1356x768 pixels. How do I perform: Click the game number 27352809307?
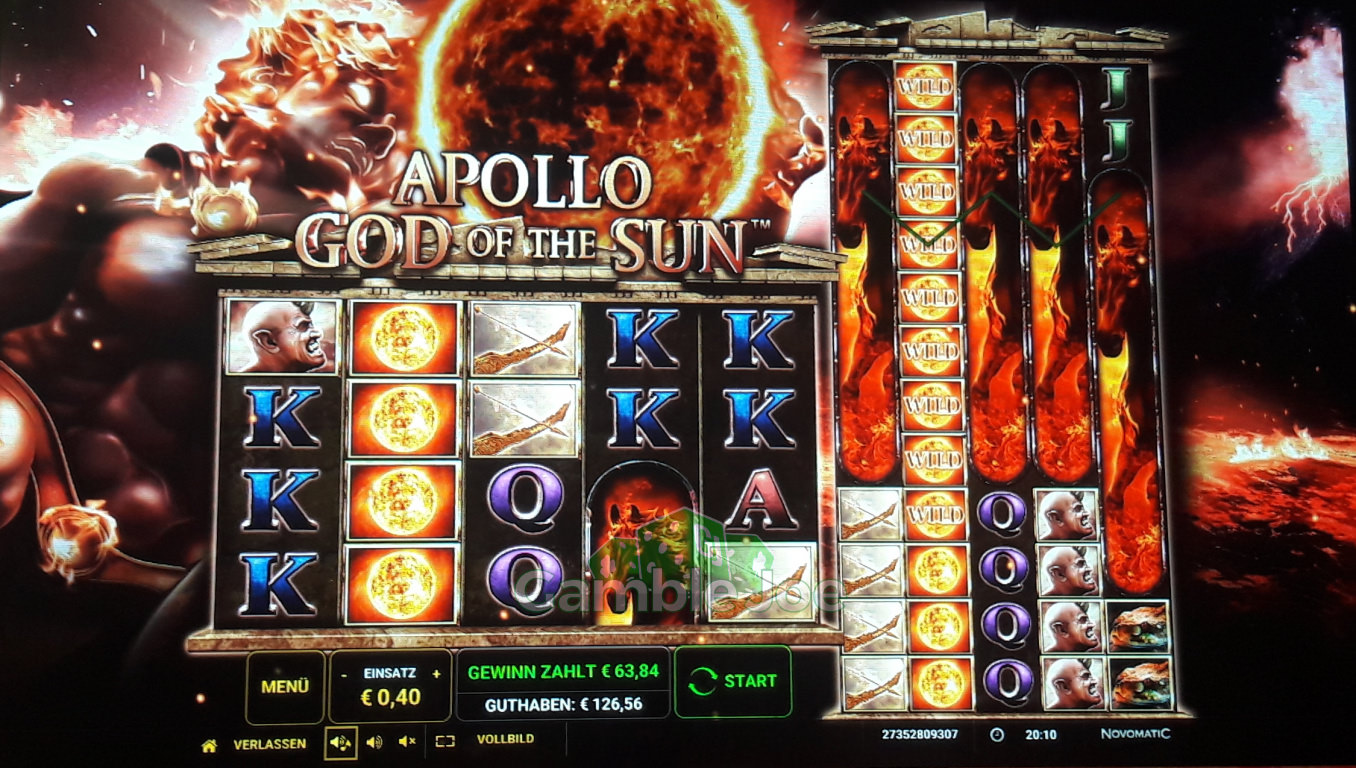tap(919, 734)
